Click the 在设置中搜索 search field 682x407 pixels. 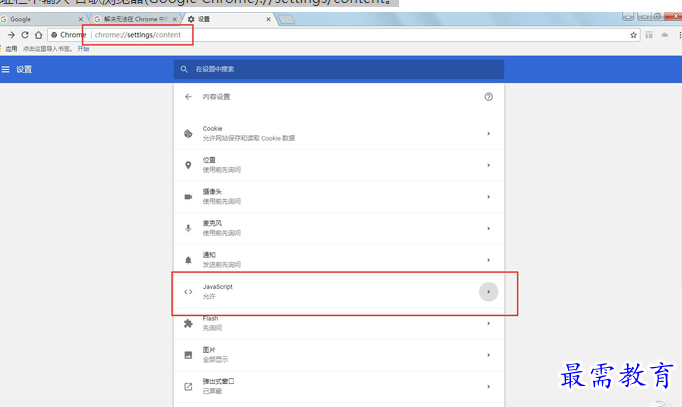click(x=339, y=69)
